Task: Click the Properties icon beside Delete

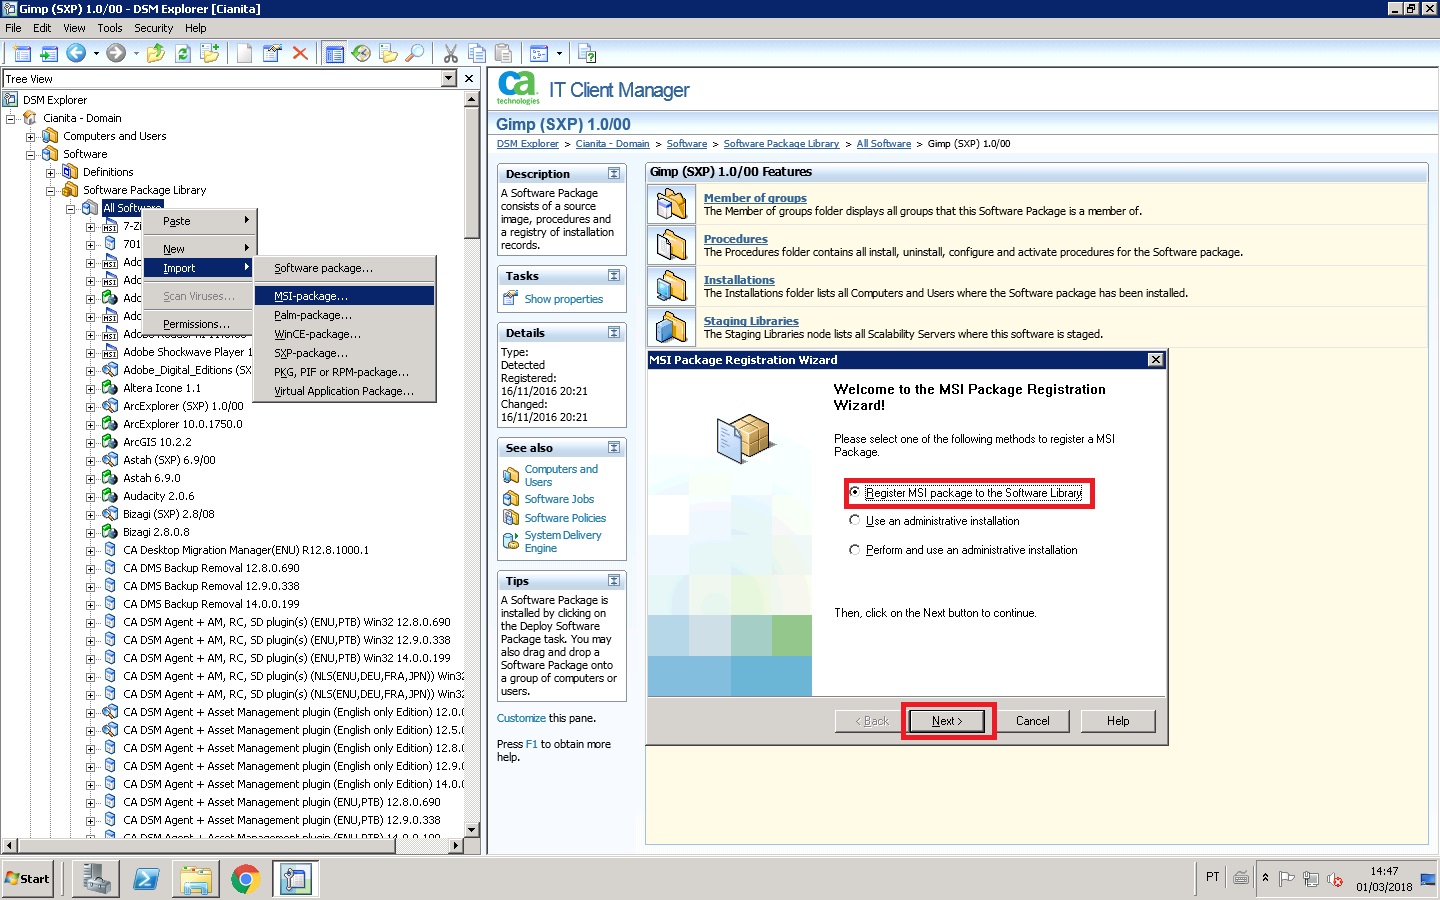Action: 272,53
